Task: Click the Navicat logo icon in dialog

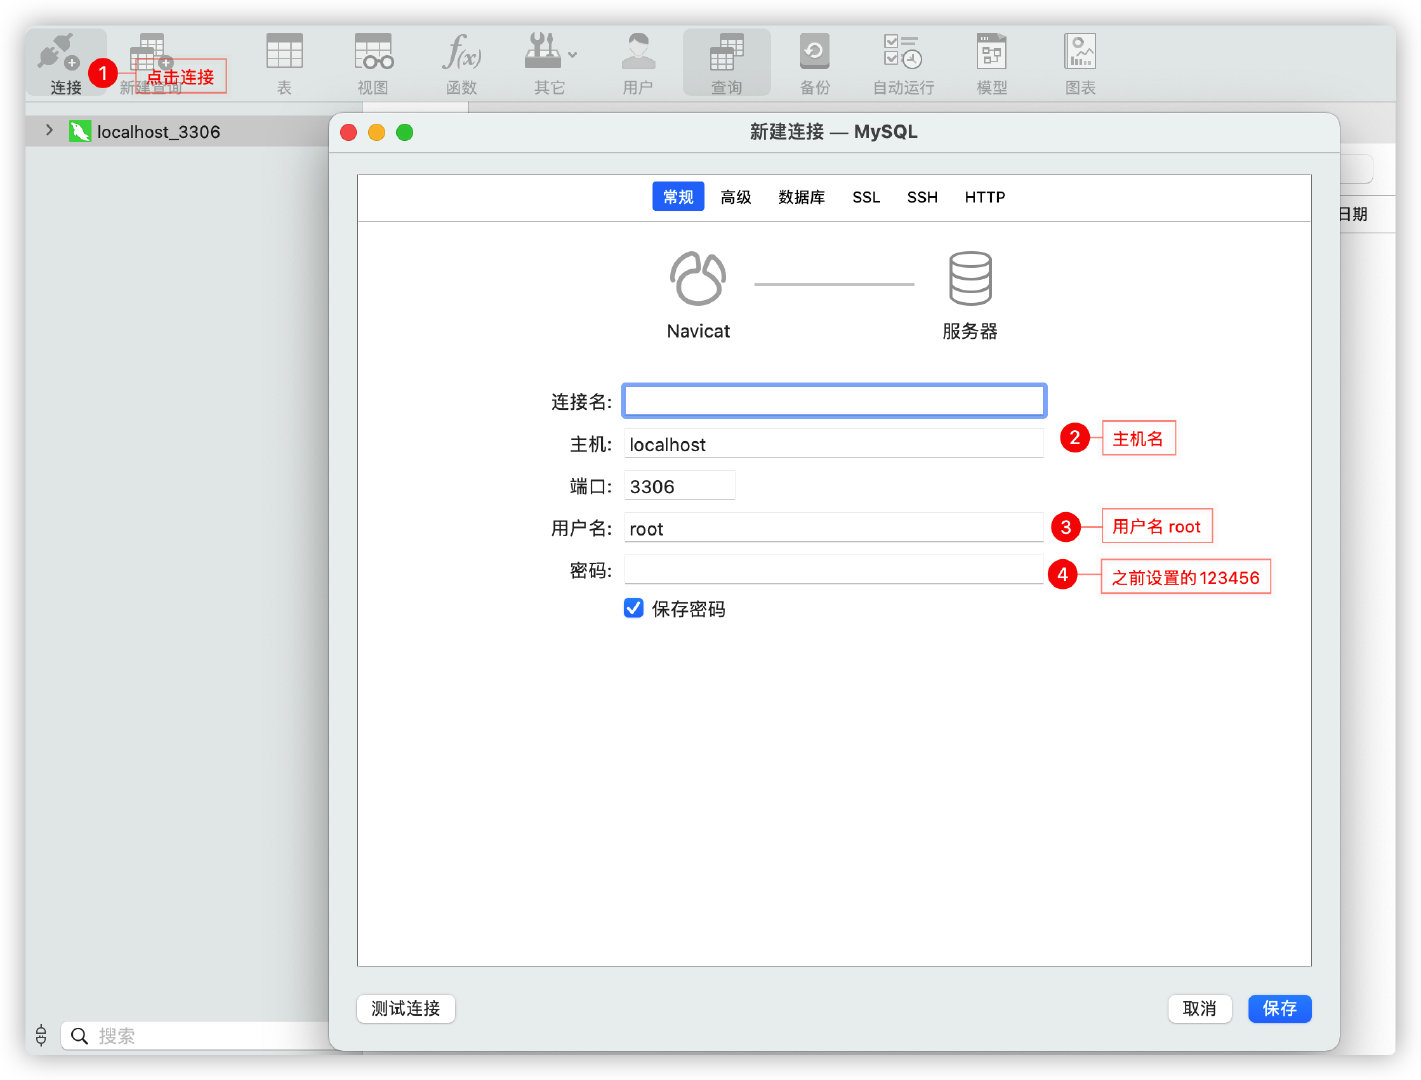Action: coord(698,278)
